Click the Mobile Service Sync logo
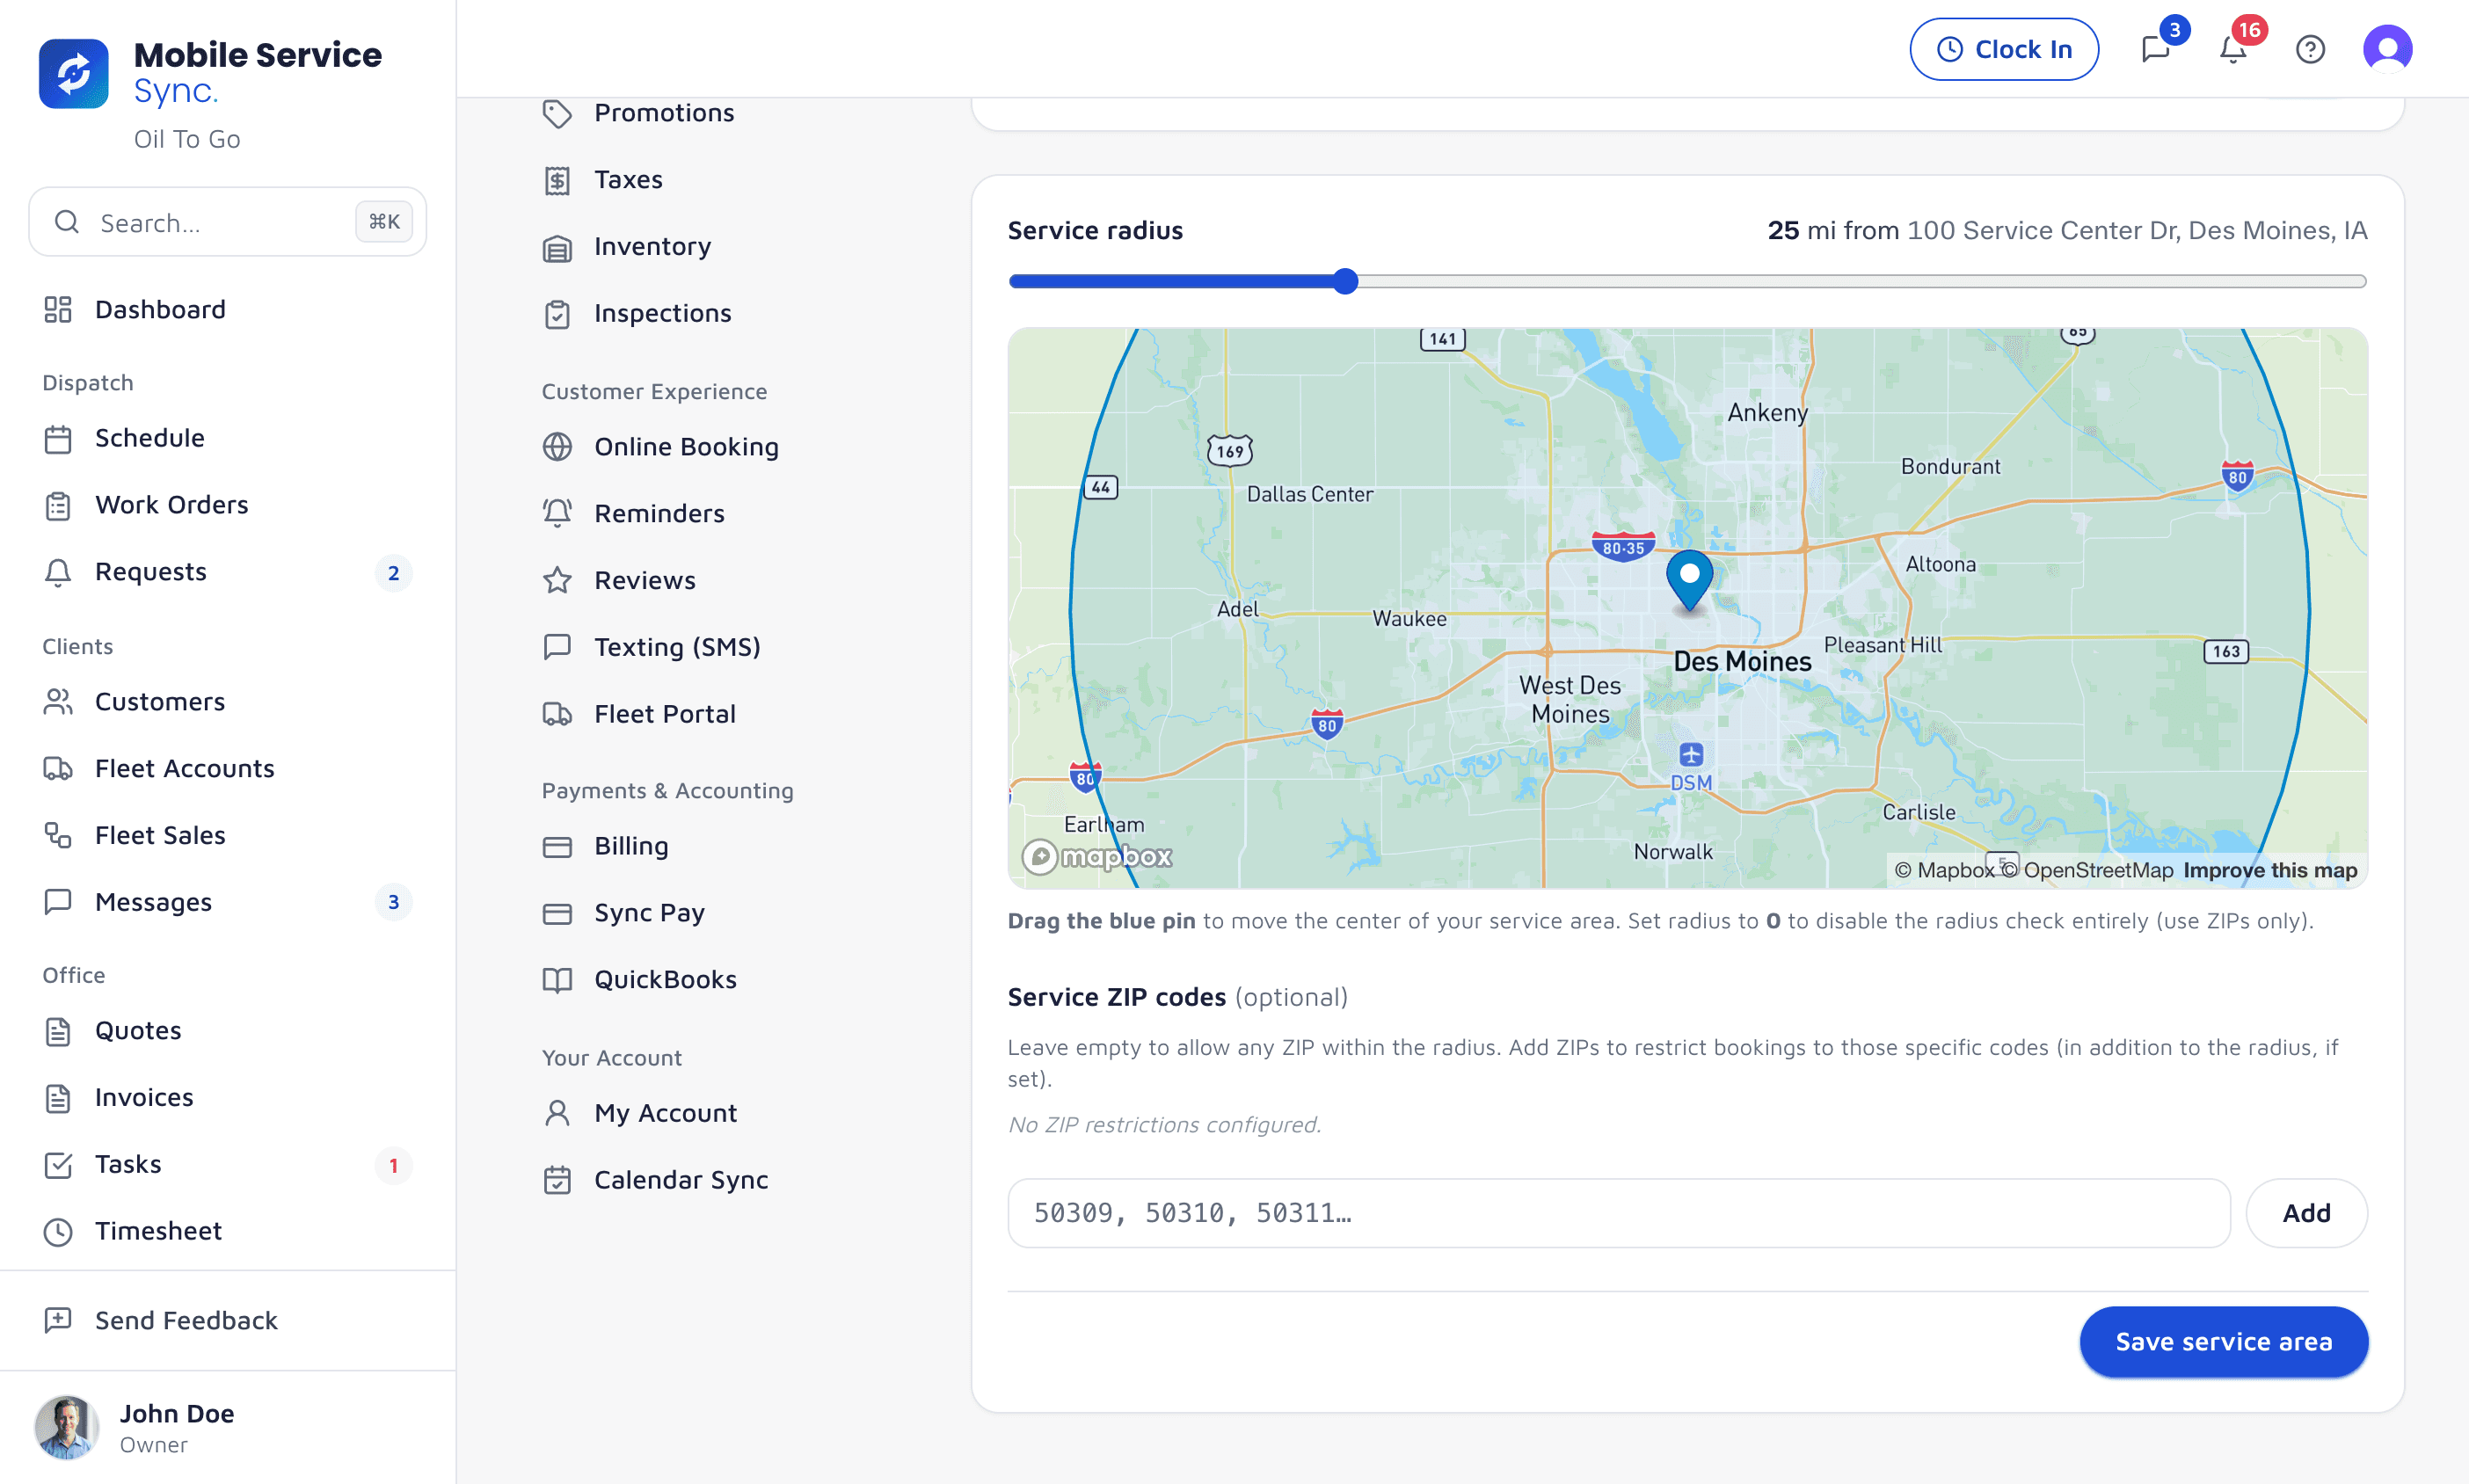The width and height of the screenshot is (2469, 1484). tap(73, 74)
